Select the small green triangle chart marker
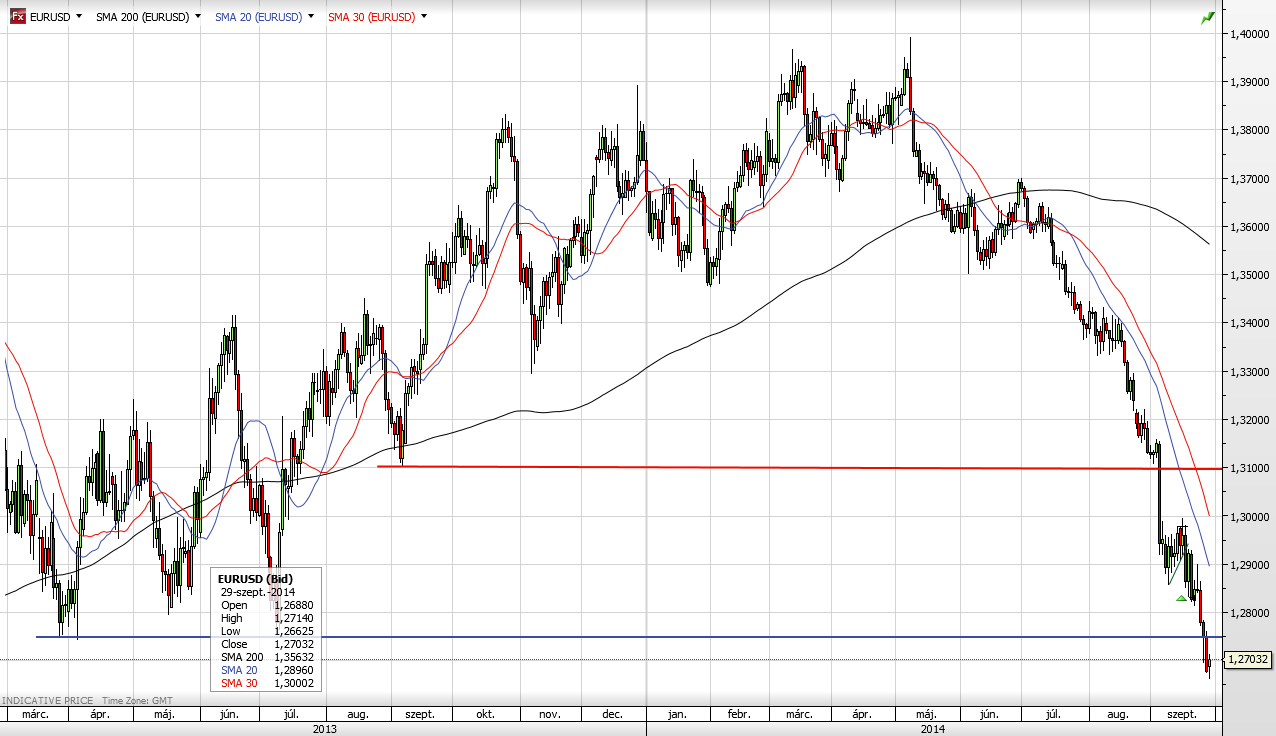1276x736 pixels. pos(1181,598)
